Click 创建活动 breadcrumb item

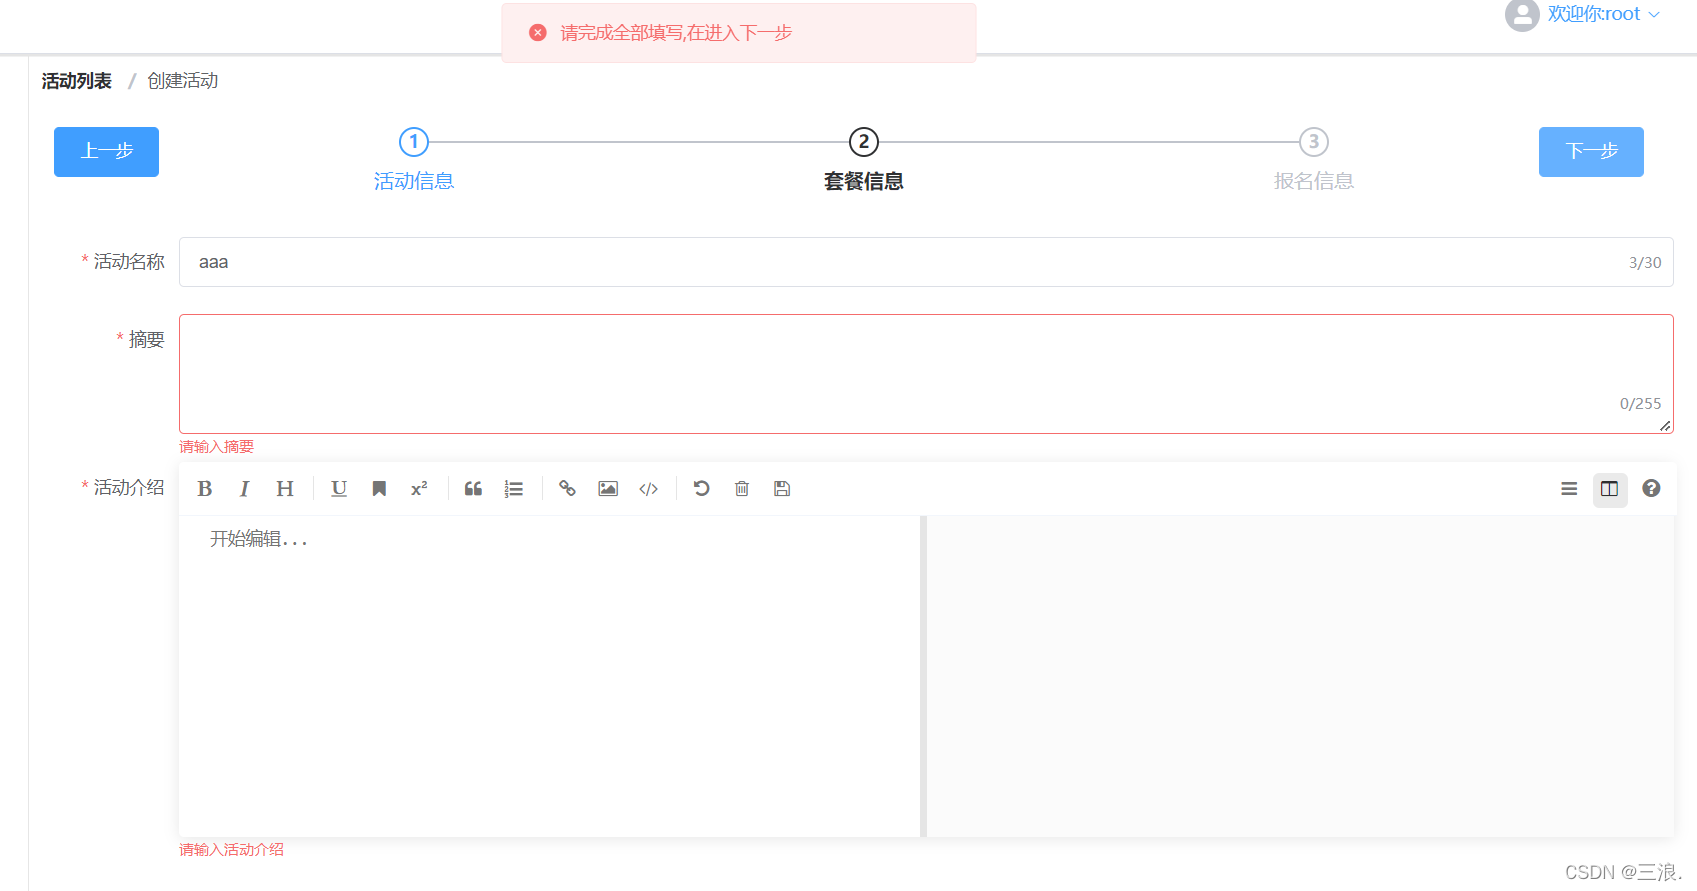[183, 81]
